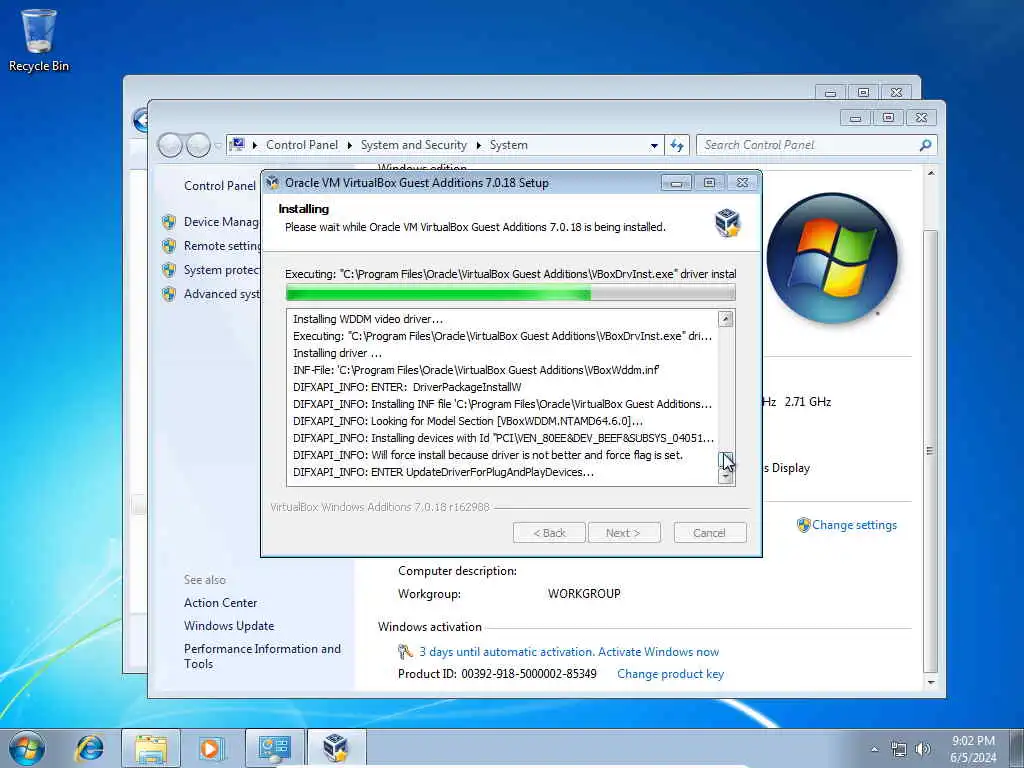
Task: Select log line Will force install because driver
Action: click(488, 455)
